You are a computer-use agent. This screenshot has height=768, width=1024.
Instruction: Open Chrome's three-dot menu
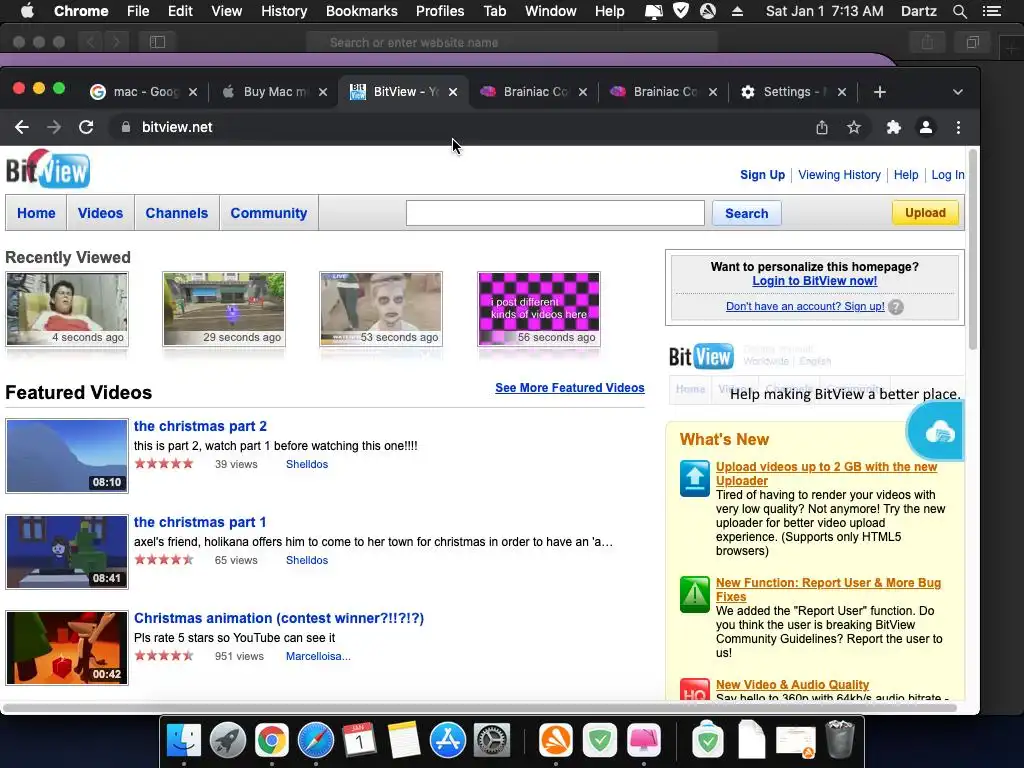coord(958,127)
